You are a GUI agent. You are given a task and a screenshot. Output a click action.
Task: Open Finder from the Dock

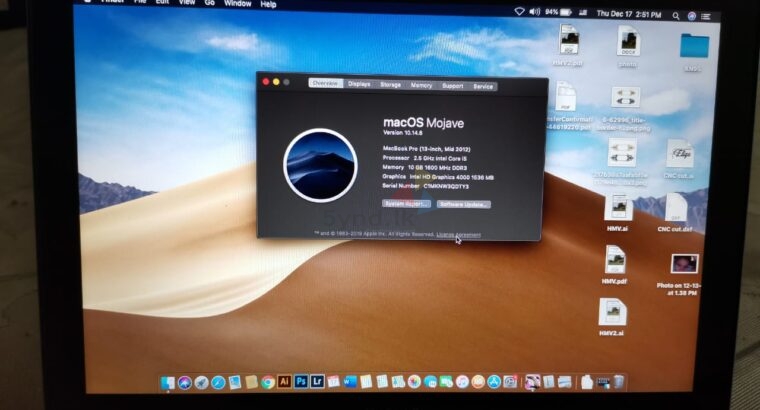coord(168,383)
